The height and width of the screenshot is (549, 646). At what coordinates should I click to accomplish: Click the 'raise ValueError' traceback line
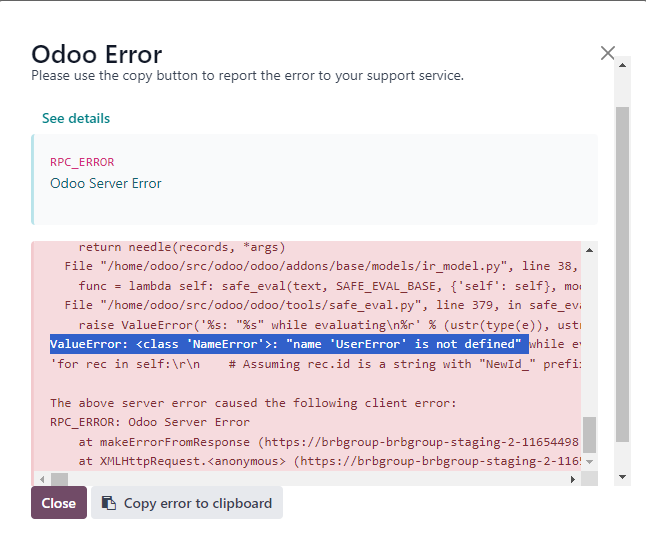(330, 325)
